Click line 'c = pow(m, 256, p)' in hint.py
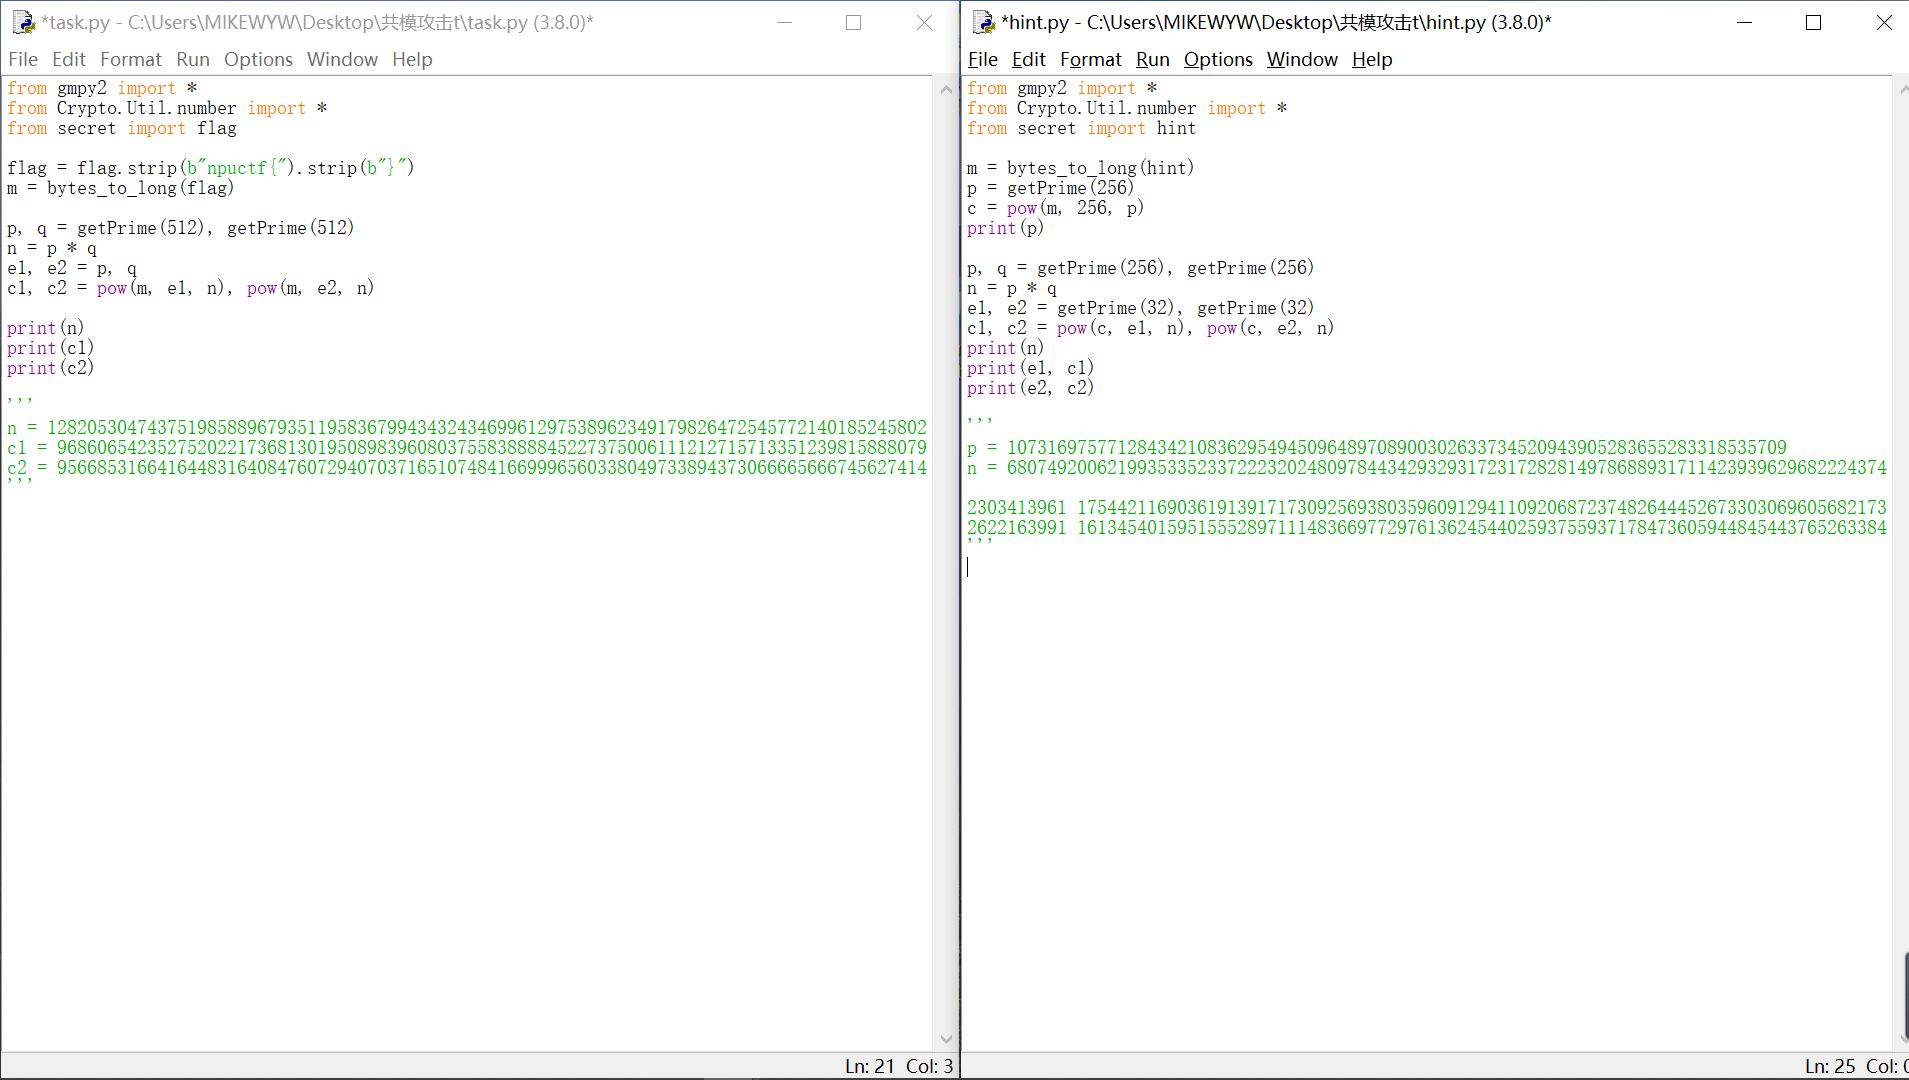 1056,208
